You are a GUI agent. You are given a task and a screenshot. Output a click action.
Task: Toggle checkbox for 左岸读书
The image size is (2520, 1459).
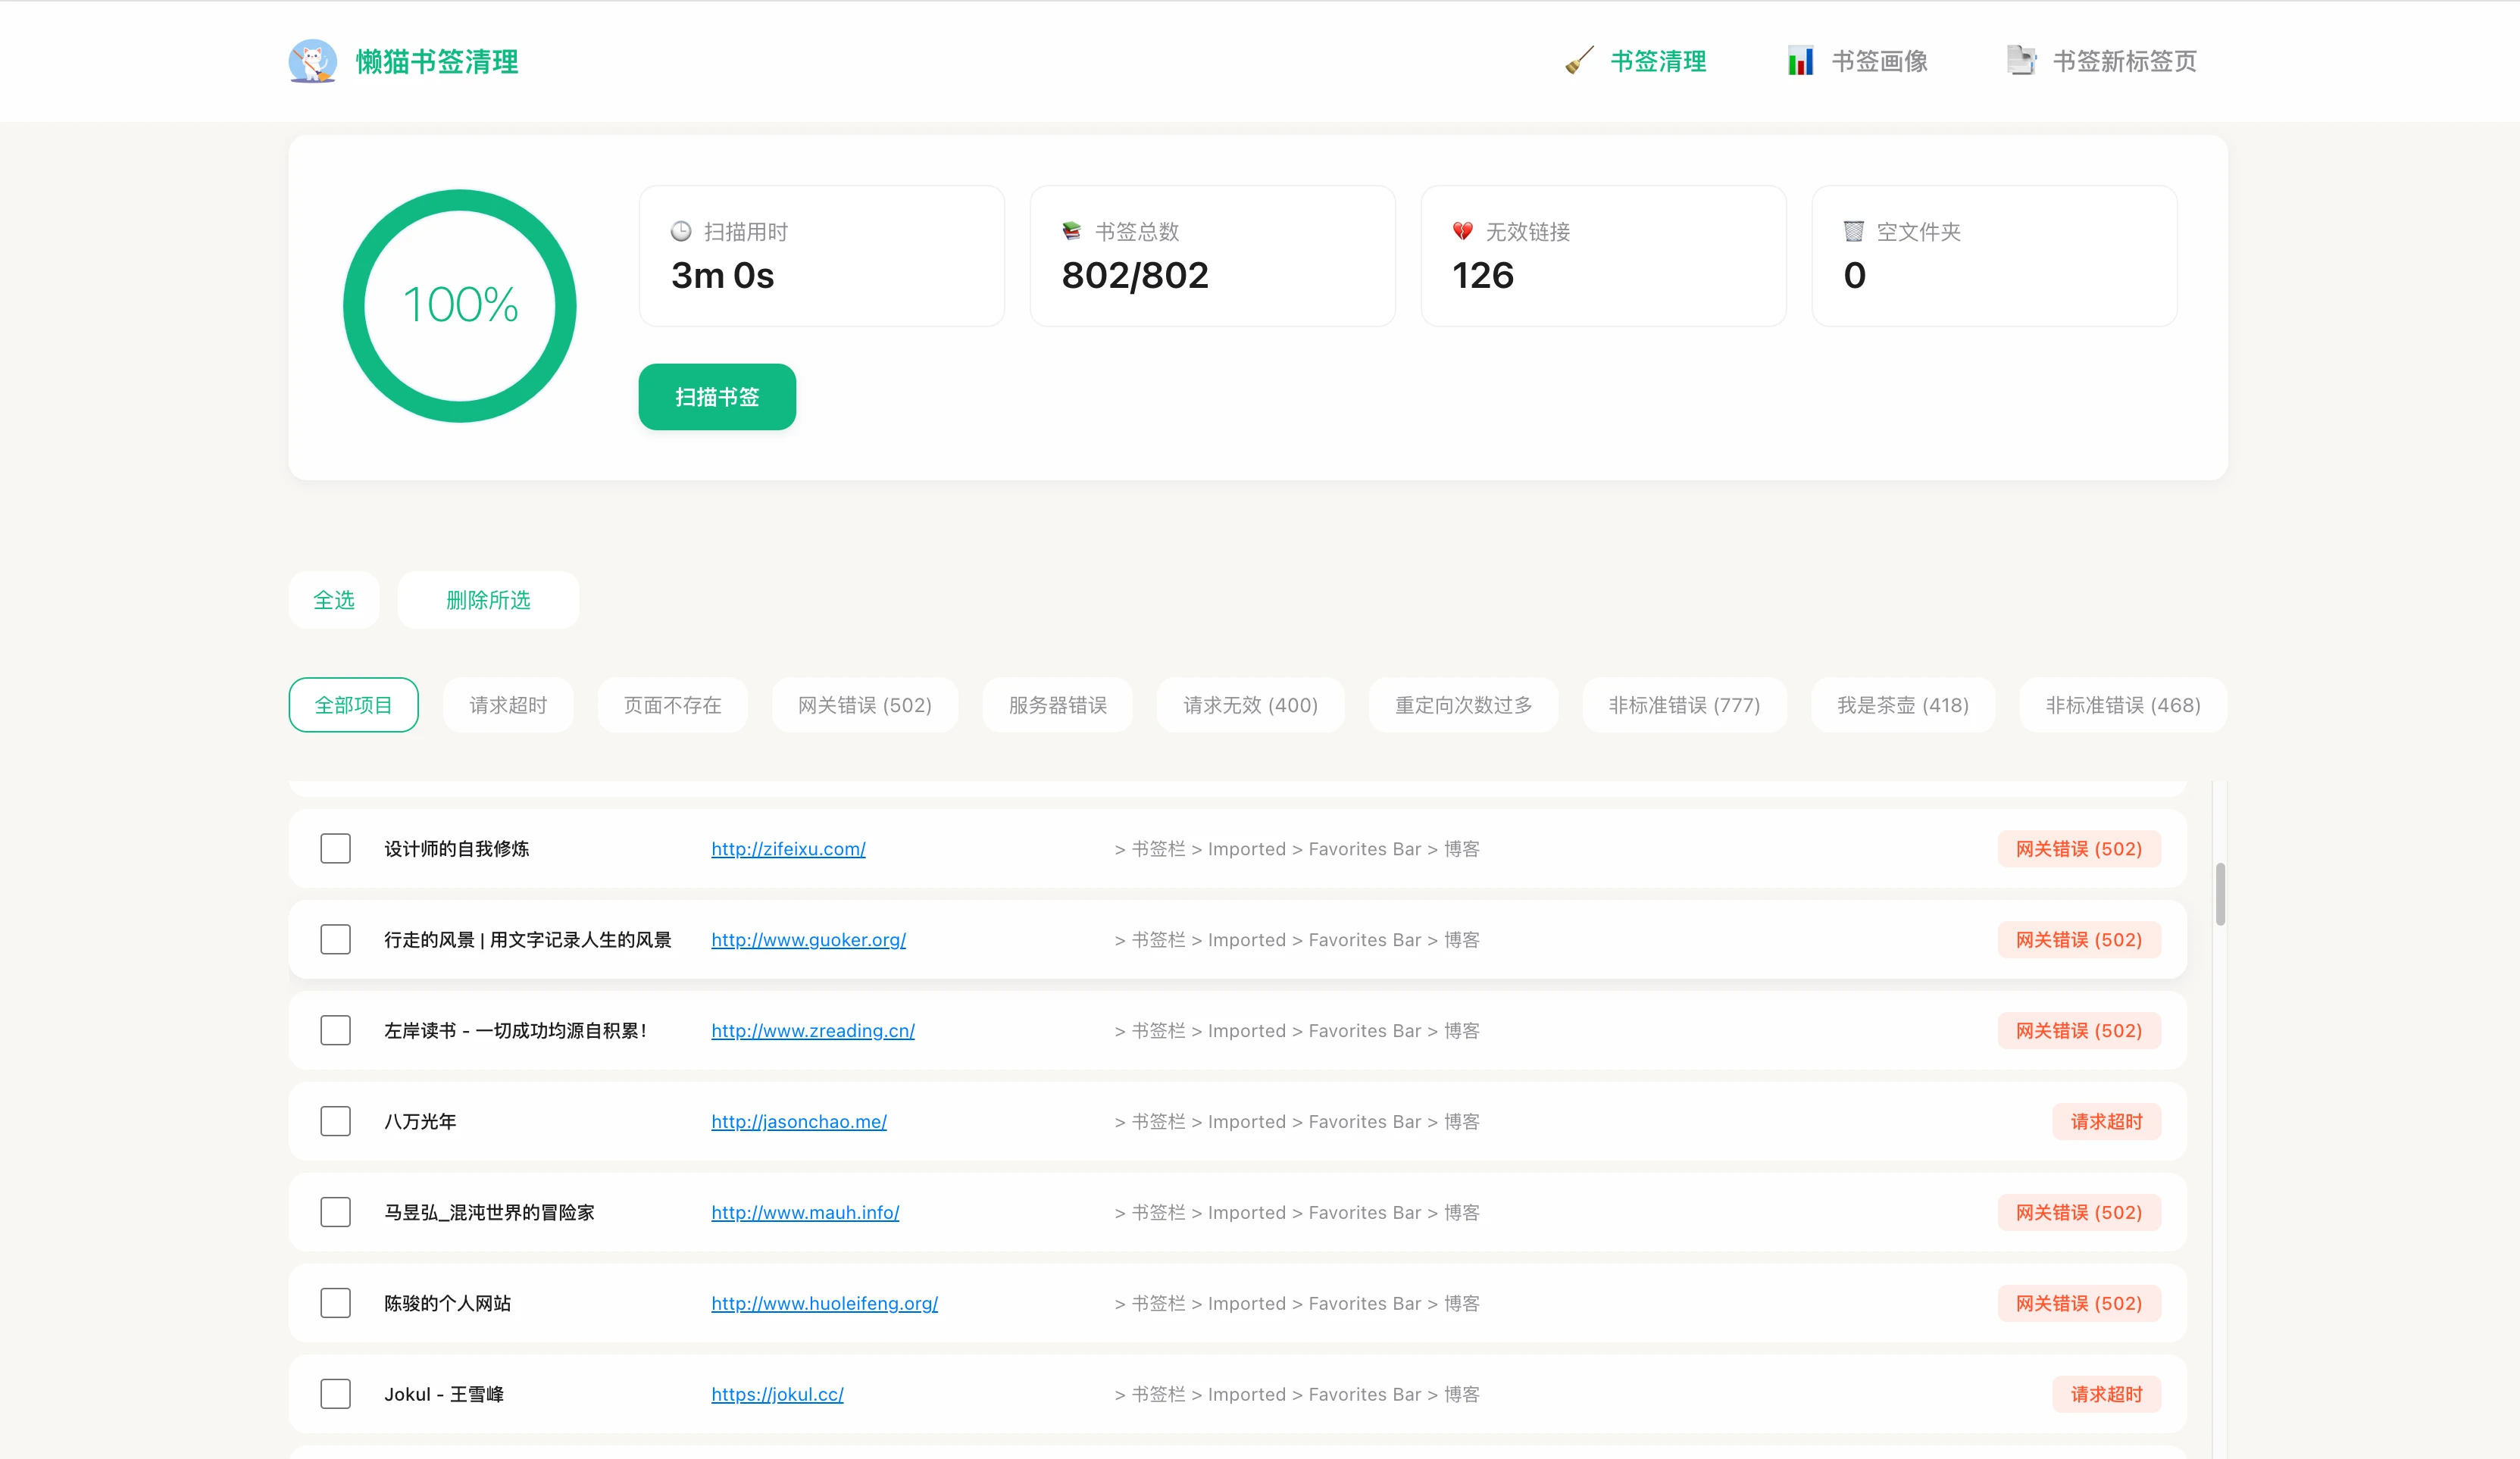click(337, 1030)
